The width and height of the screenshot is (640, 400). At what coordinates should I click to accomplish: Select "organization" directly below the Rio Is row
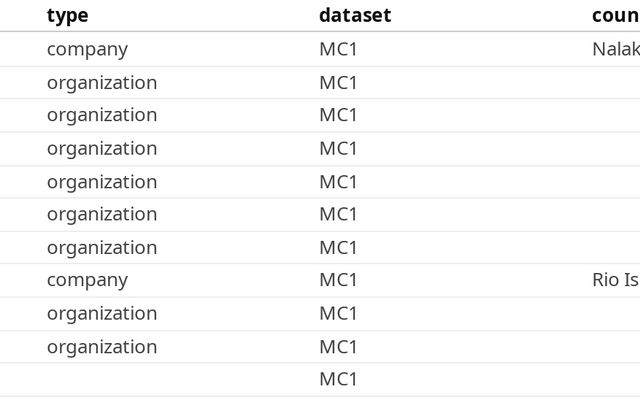(x=102, y=313)
